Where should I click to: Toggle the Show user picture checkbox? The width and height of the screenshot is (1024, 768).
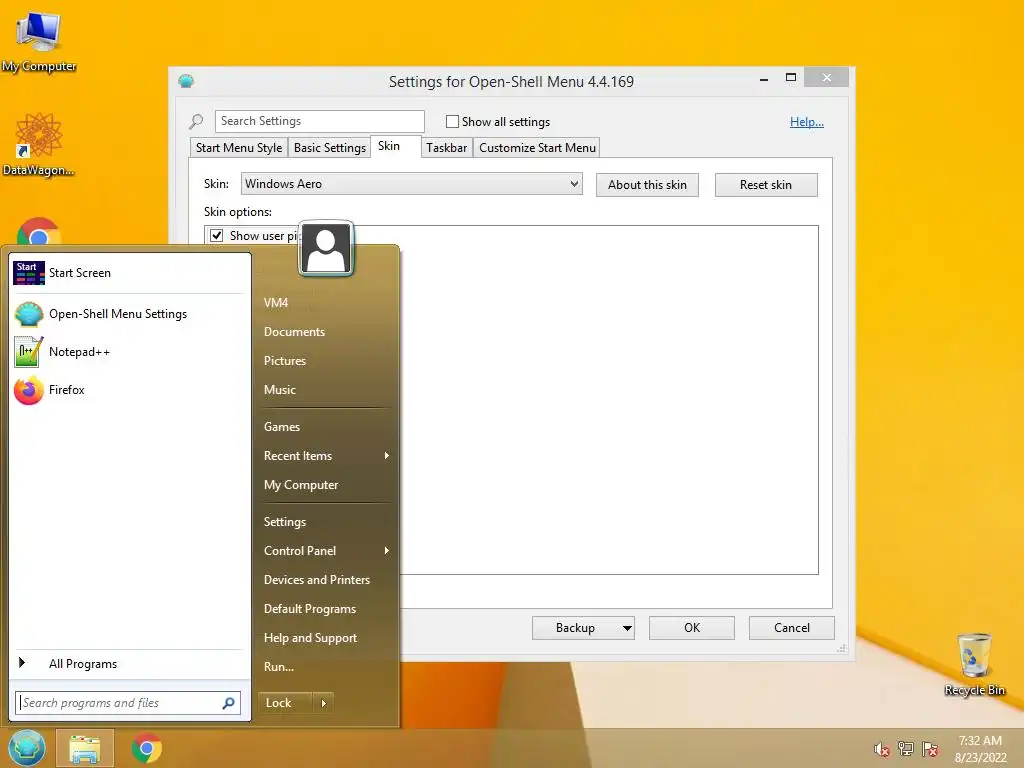point(217,236)
